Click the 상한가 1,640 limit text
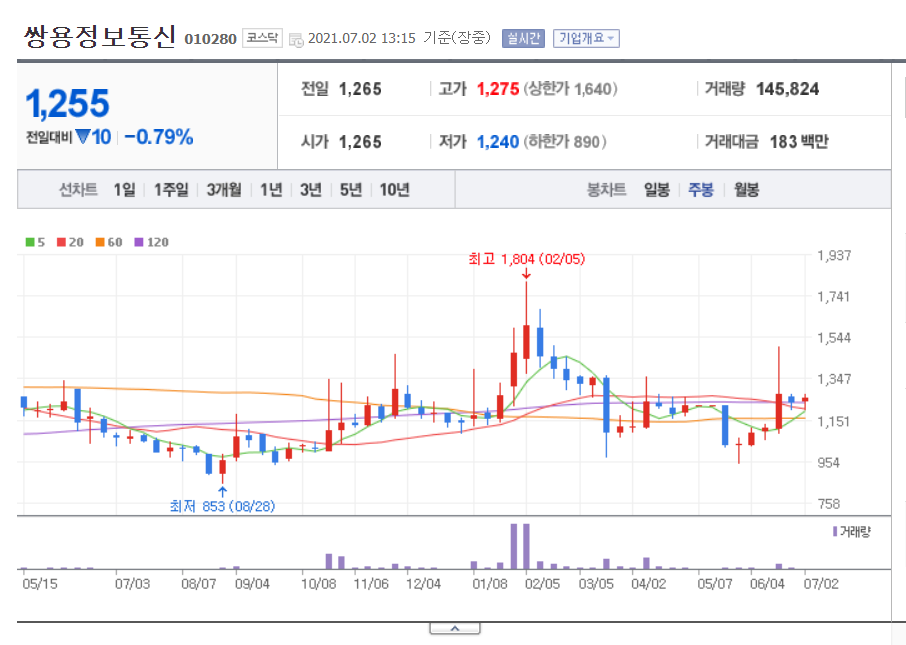This screenshot has height=645, width=906. [x=570, y=89]
